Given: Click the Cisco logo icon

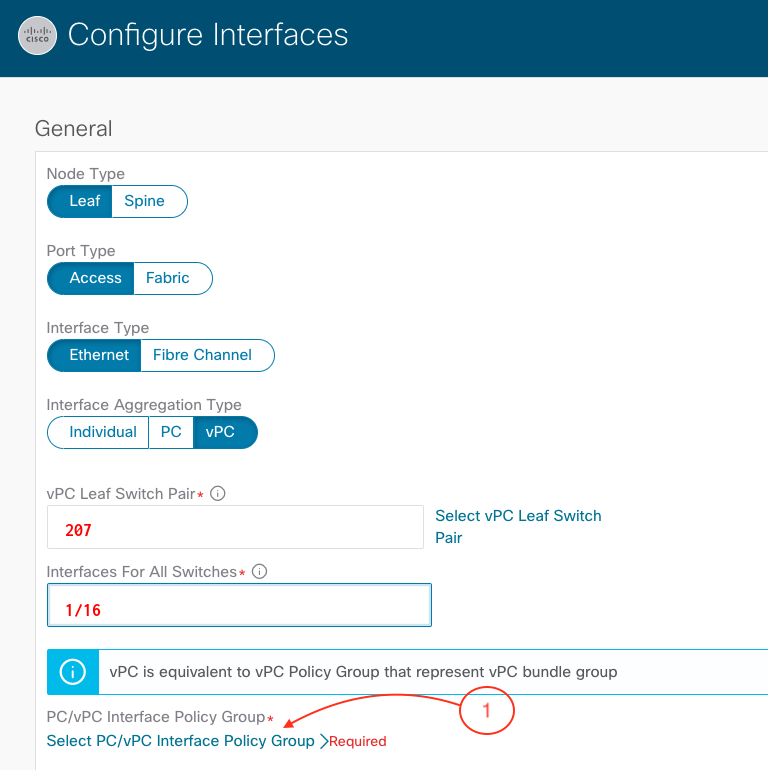Looking at the screenshot, I should 38,37.
